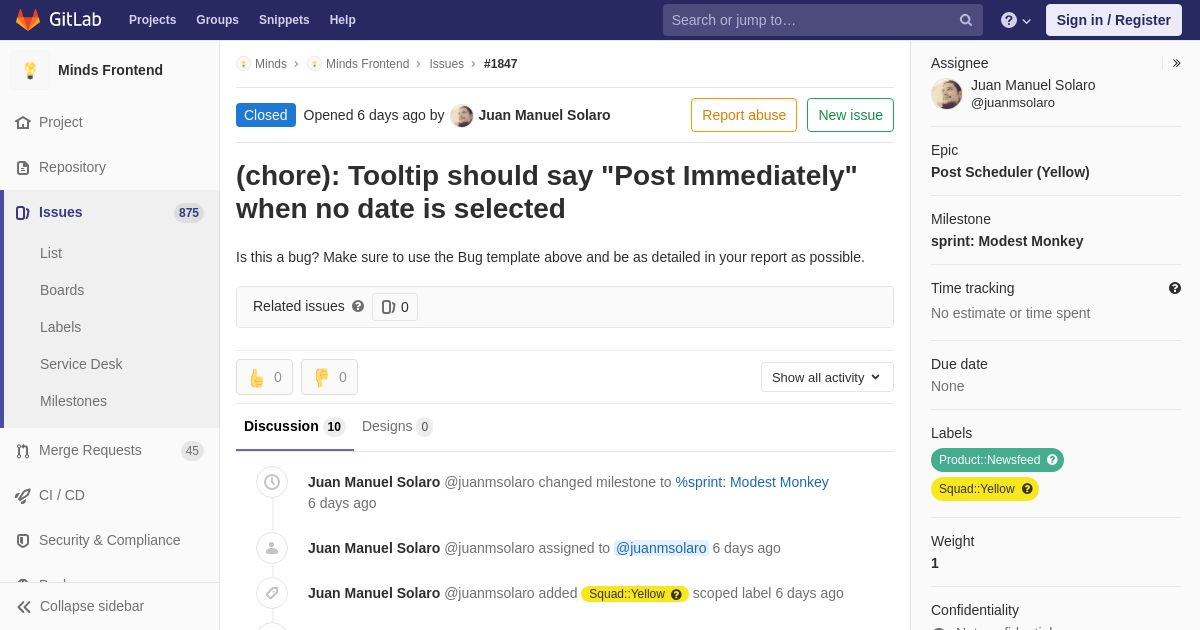1200x630 pixels.
Task: Click the assignee avatar in right sidebar
Action: [x=947, y=94]
